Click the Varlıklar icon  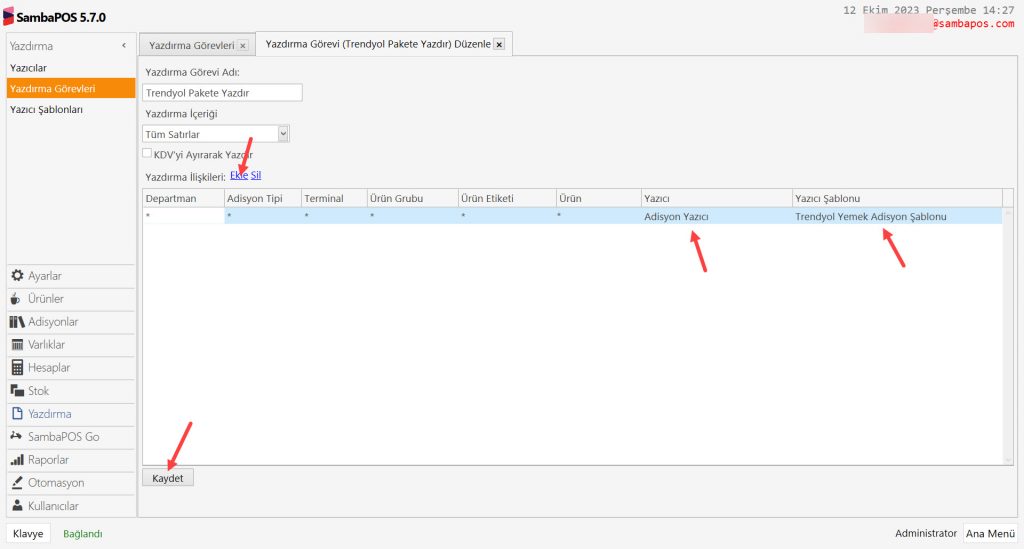(18, 345)
